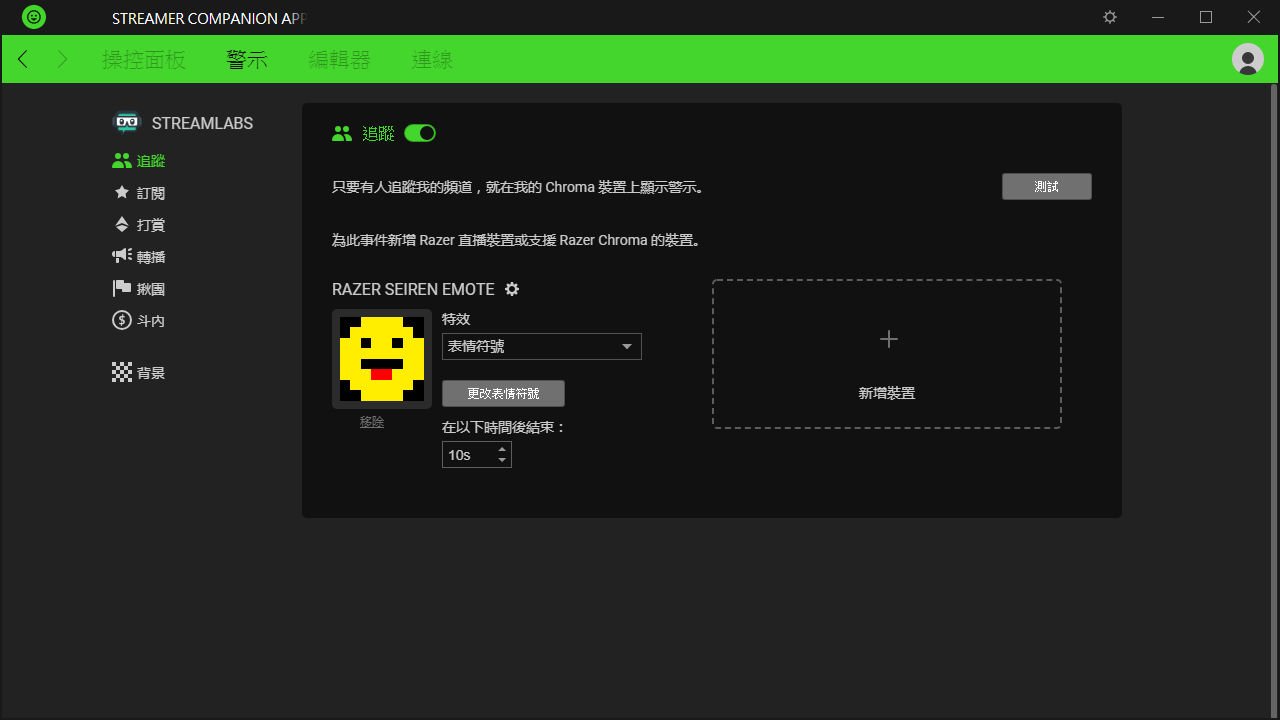The width and height of the screenshot is (1280, 720).
Task: Click the STREAMLABS sidebar heading
Action: click(203, 123)
